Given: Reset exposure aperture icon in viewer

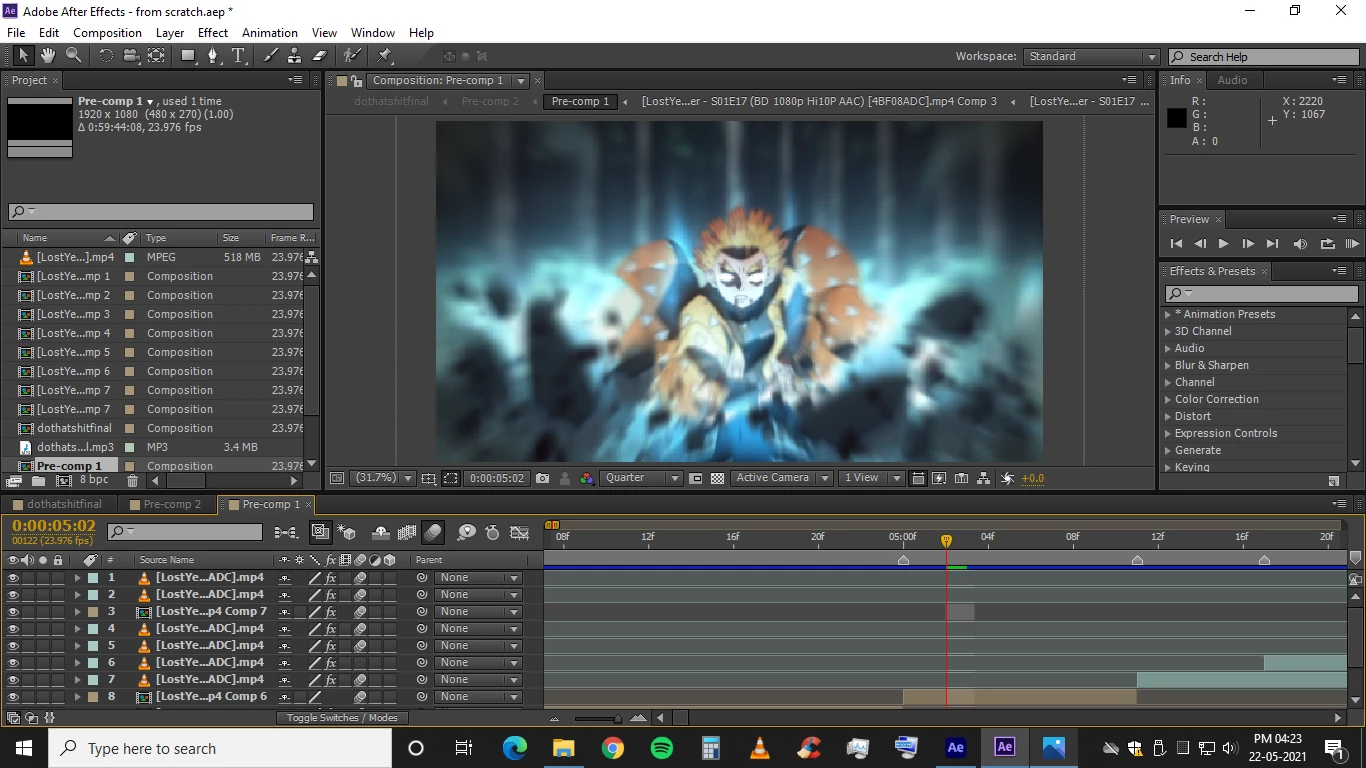Looking at the screenshot, I should [1007, 478].
